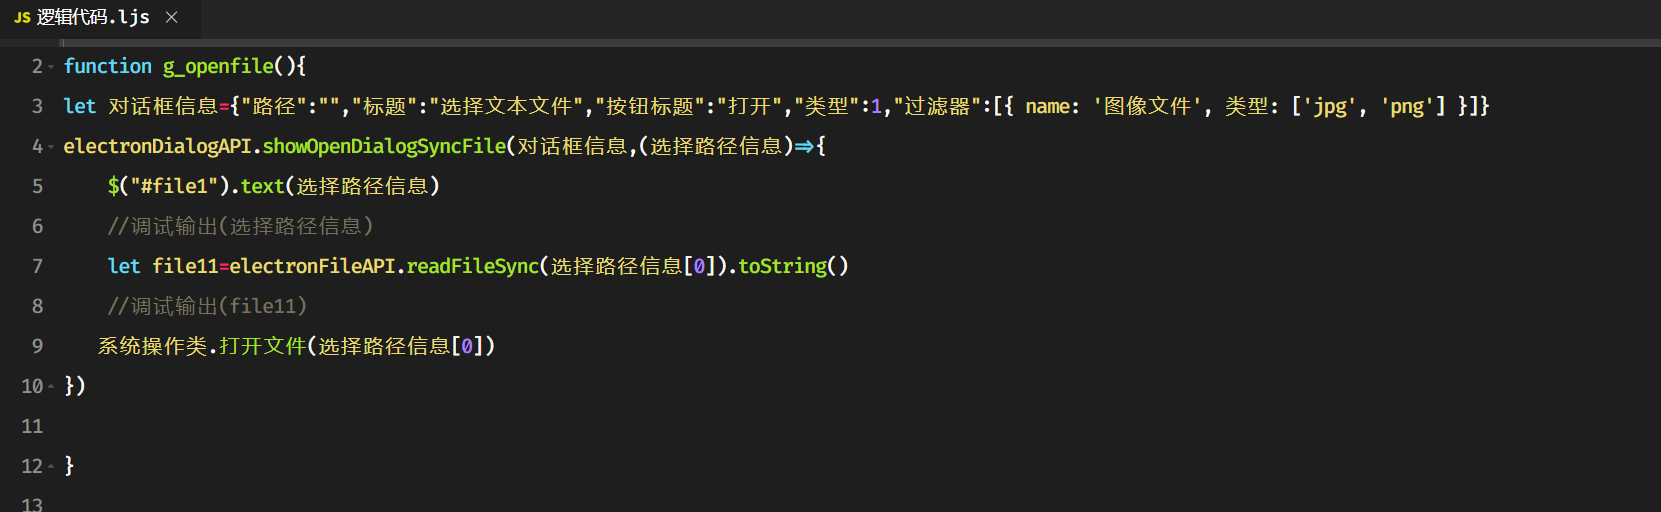
Task: Click the variable file11 on line 7
Action: point(185,266)
